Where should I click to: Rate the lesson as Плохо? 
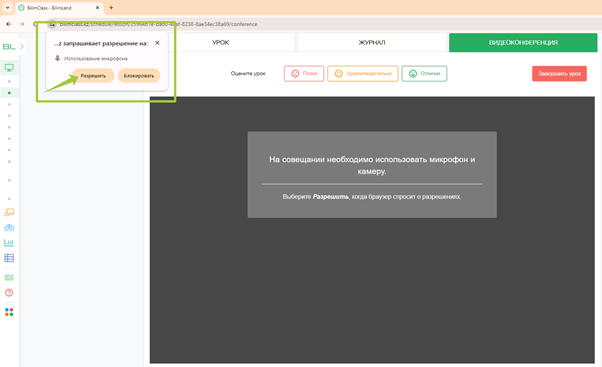point(304,74)
